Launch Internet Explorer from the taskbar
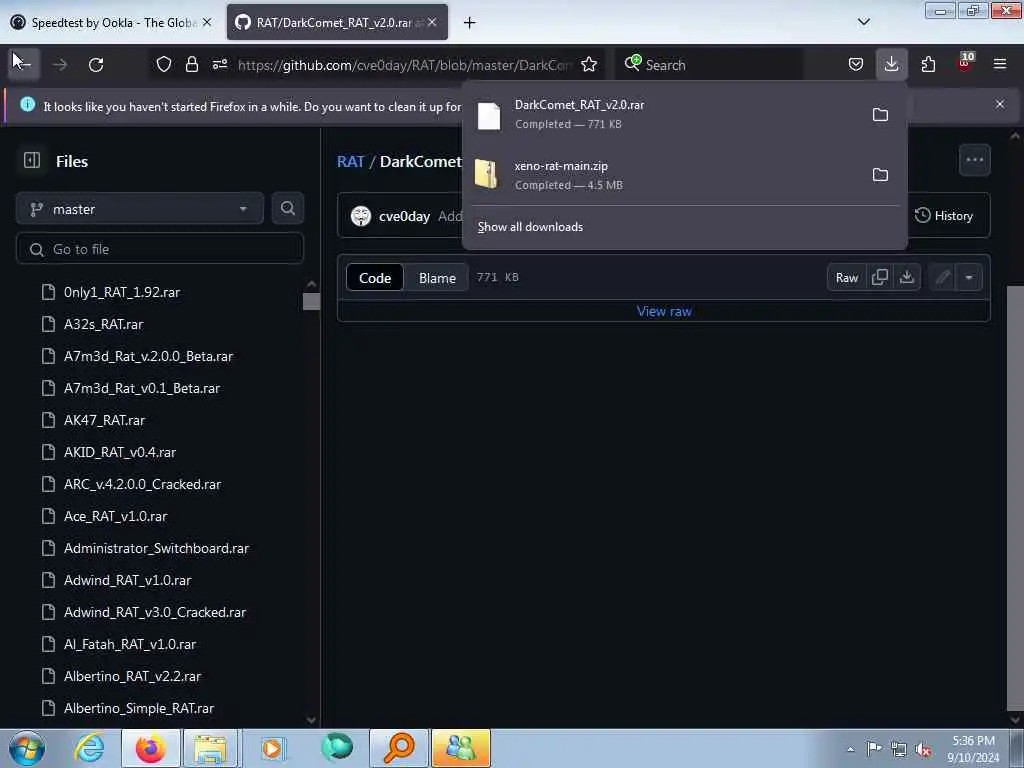This screenshot has width=1024, height=768. click(x=89, y=748)
